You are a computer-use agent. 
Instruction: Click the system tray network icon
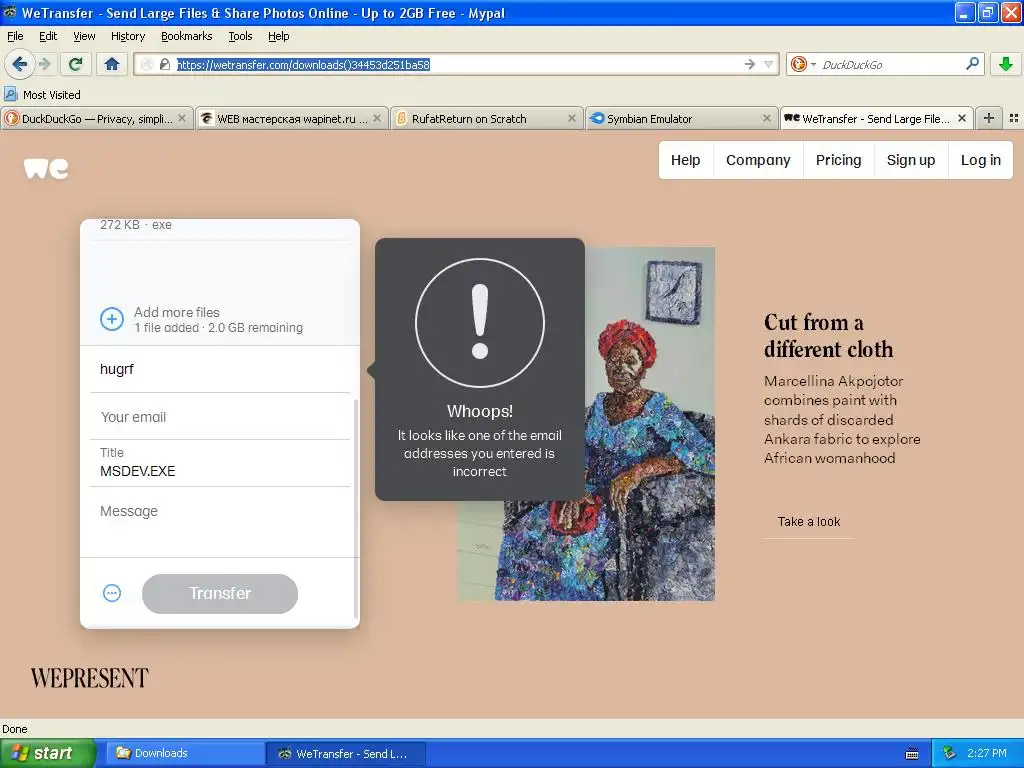(x=949, y=754)
